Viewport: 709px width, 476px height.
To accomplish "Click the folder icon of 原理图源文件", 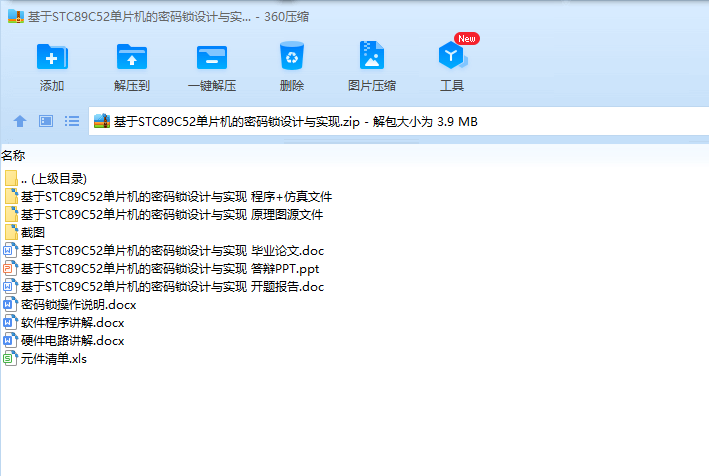I will point(11,215).
